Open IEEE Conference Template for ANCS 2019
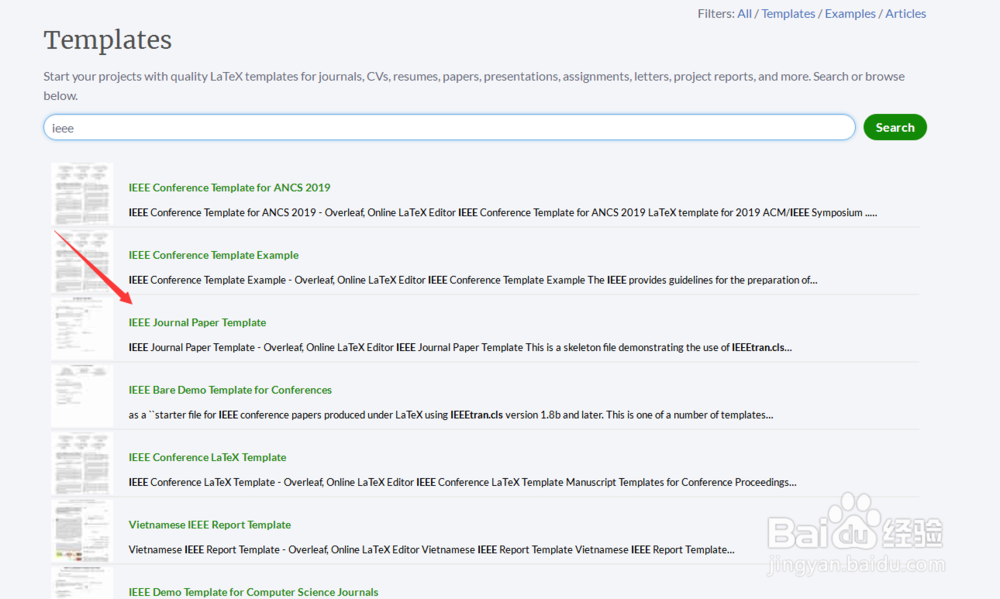Viewport: 1000px width, 599px height. 229,188
